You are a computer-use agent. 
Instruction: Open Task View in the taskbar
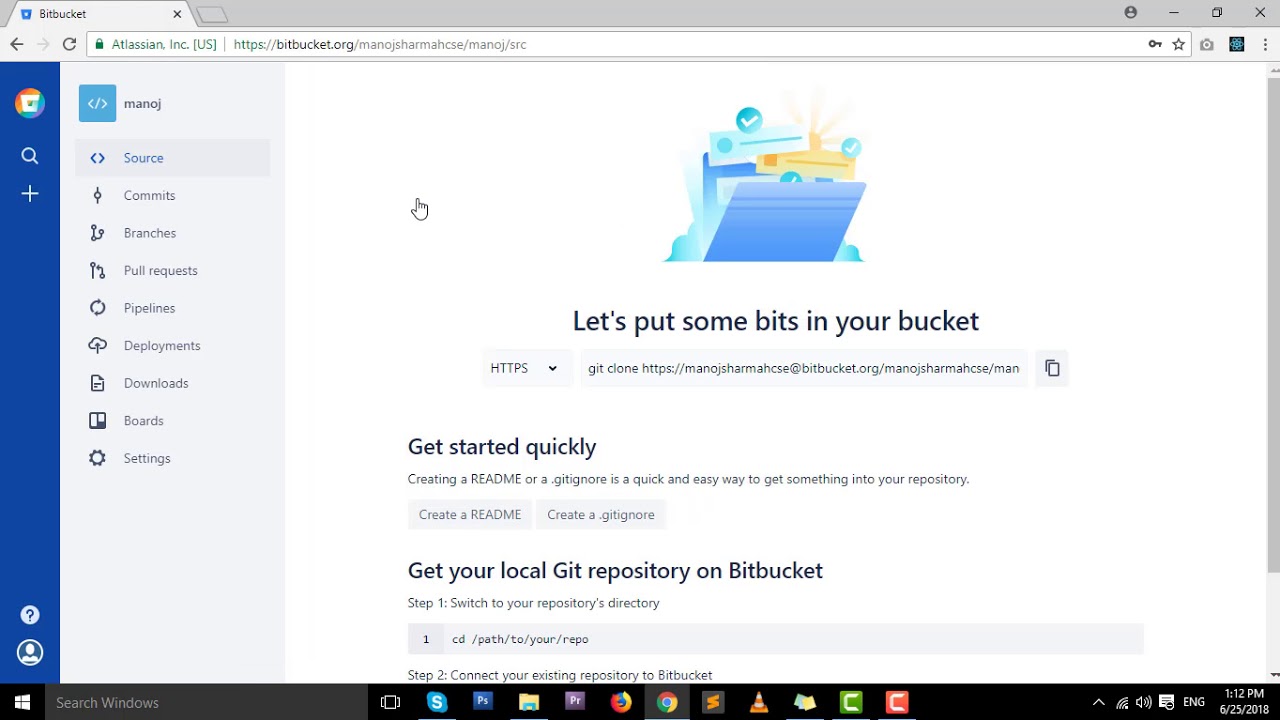click(x=391, y=702)
